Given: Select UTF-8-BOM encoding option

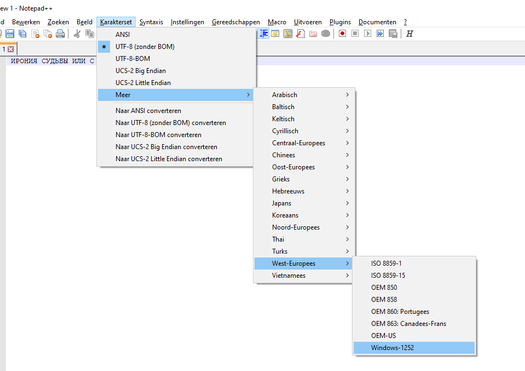Looking at the screenshot, I should 176,59.
